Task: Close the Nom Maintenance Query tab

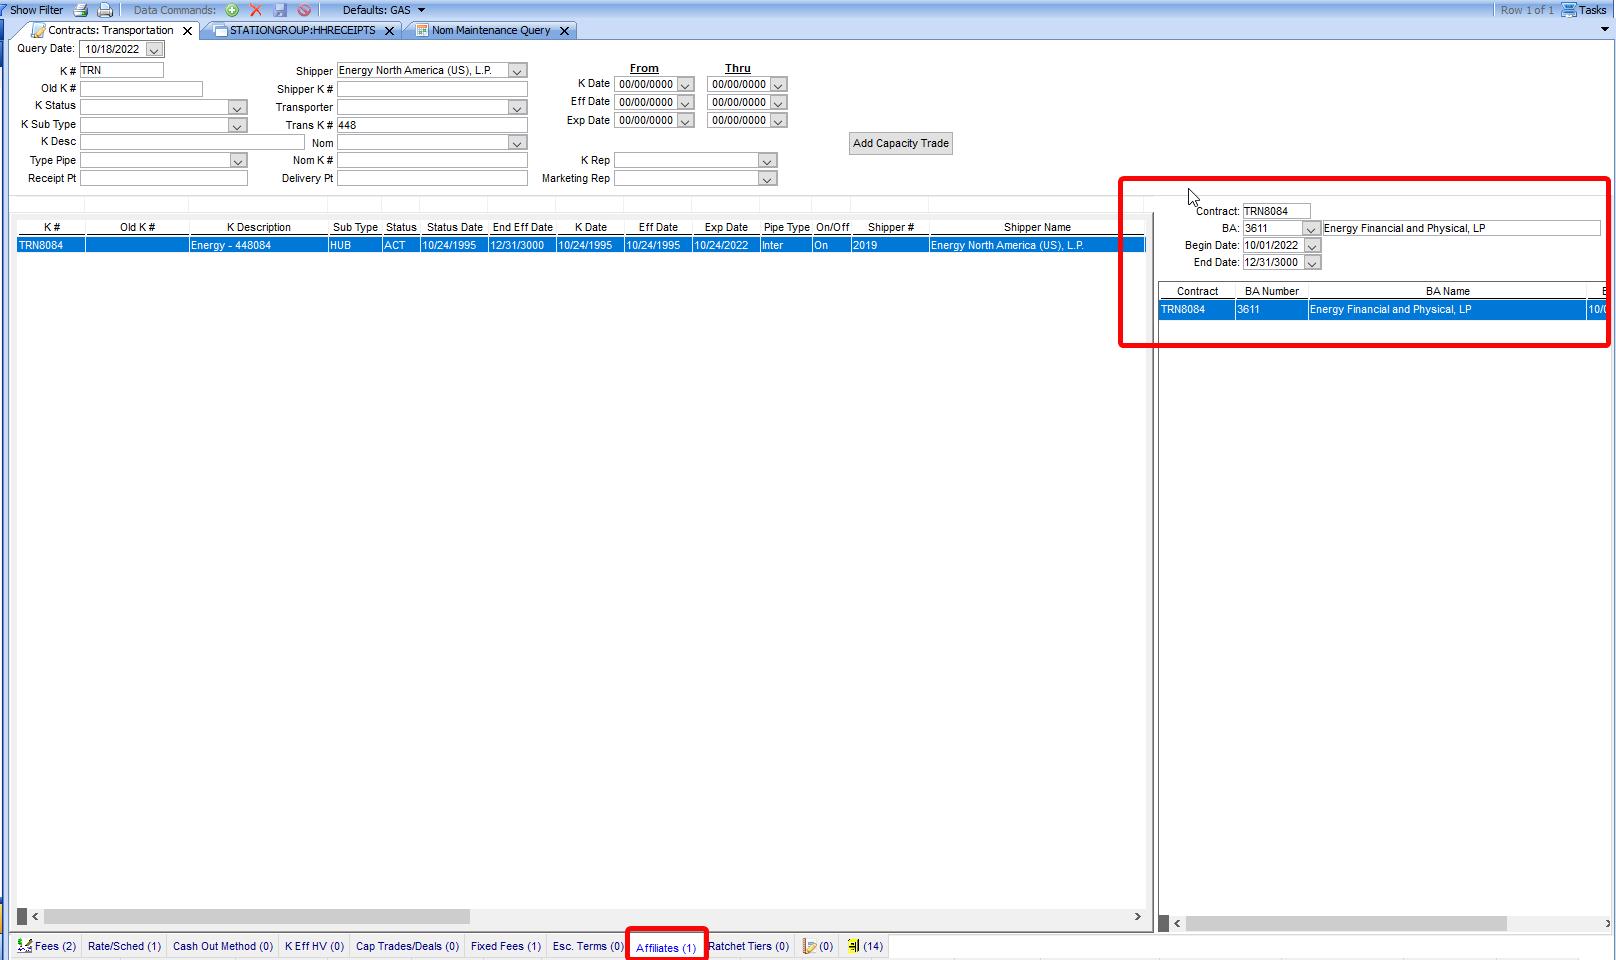Action: (x=564, y=31)
